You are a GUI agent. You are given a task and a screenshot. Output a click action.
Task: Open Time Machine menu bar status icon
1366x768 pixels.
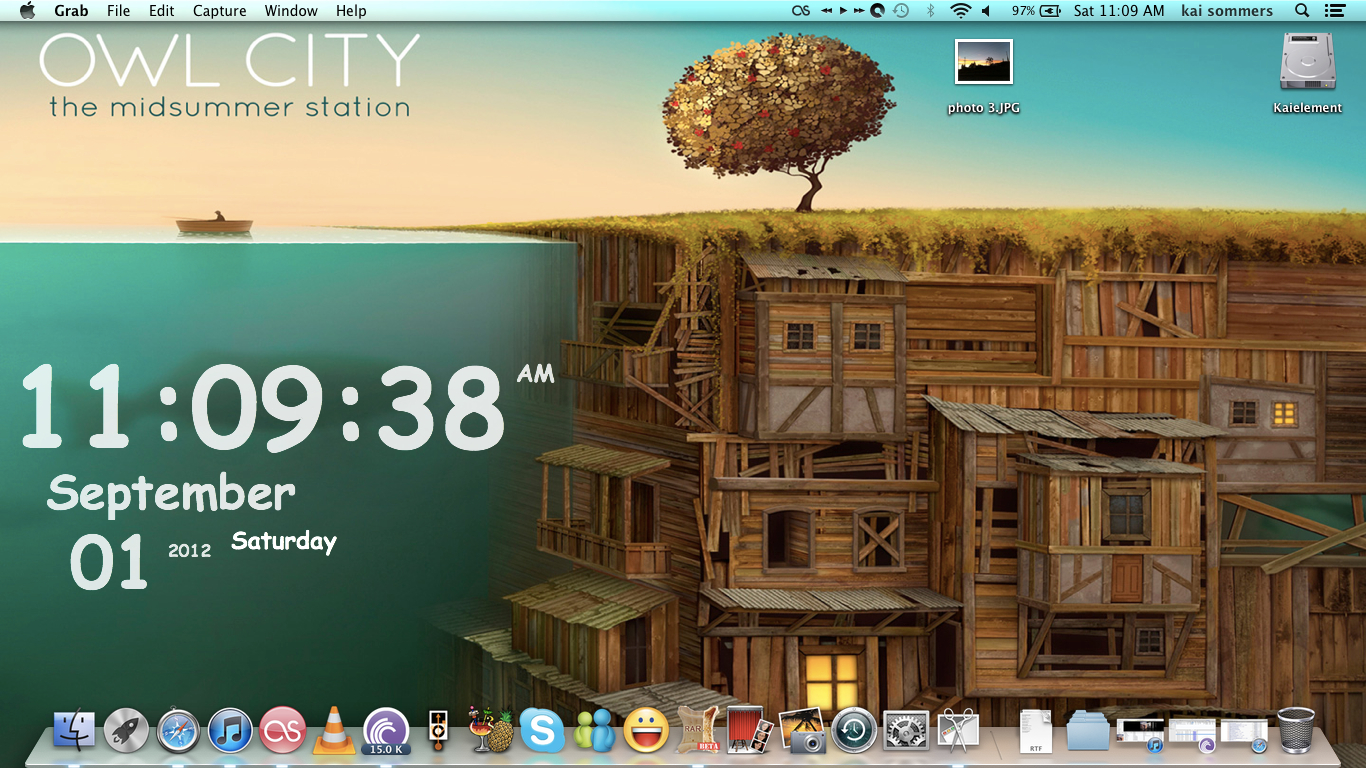(x=901, y=11)
